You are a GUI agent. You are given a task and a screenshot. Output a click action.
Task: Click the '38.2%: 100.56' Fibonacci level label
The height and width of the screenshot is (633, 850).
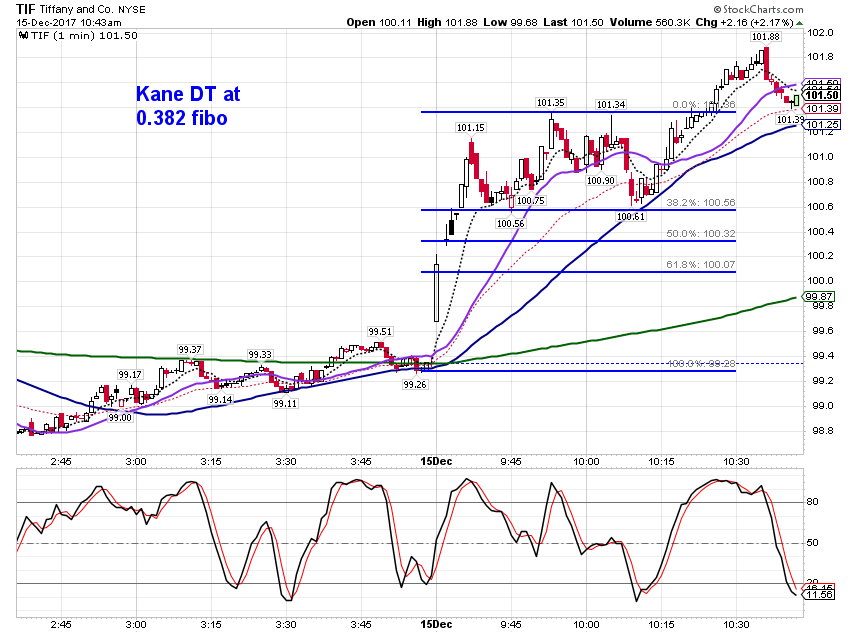pos(700,203)
